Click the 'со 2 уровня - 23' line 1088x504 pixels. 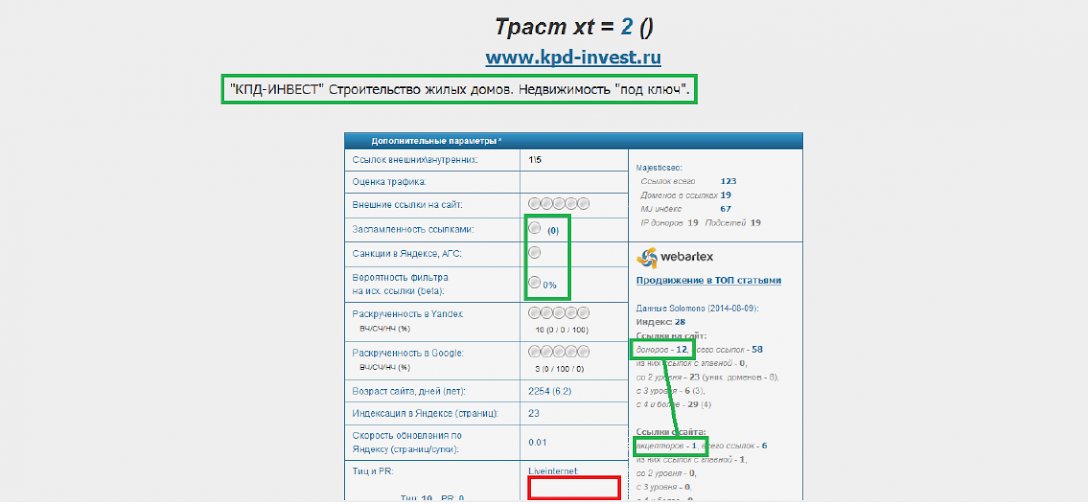point(708,377)
